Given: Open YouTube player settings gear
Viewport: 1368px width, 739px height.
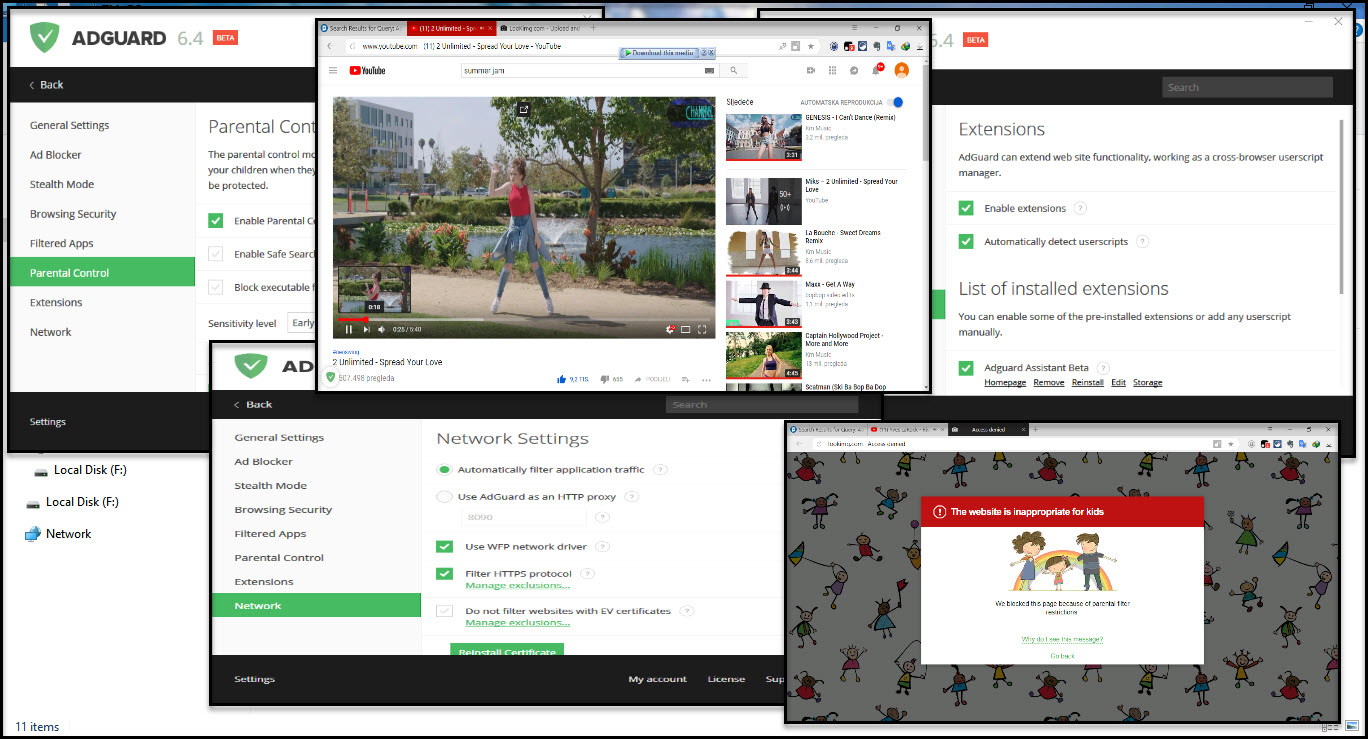Looking at the screenshot, I should [x=670, y=329].
